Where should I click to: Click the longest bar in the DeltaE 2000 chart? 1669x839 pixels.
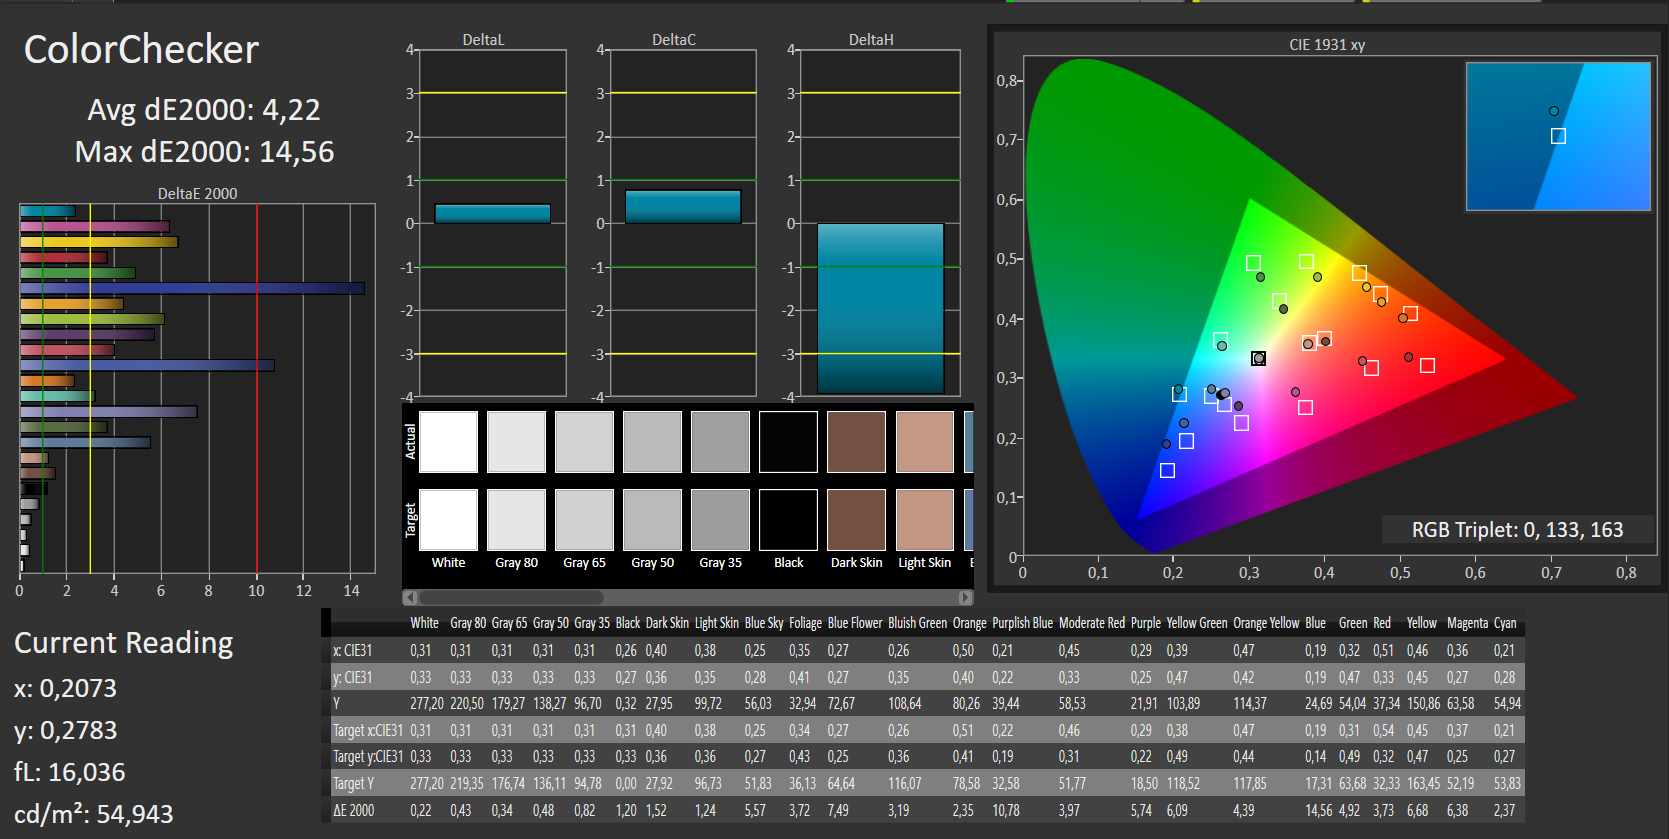pos(192,288)
